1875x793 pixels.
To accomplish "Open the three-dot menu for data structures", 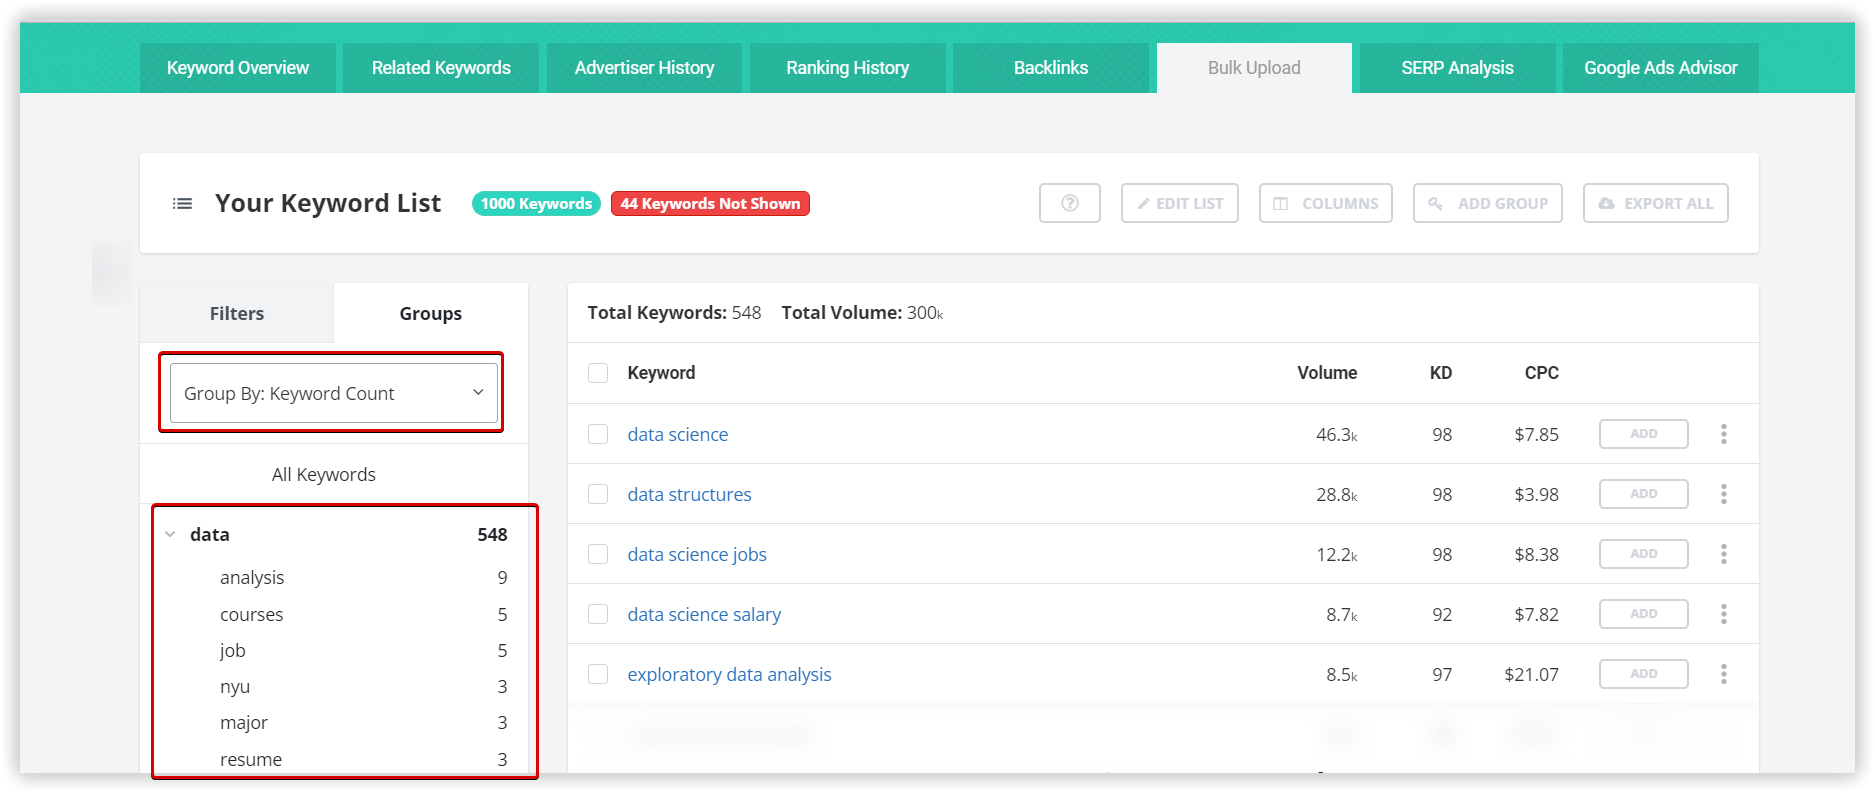I will 1723,494.
